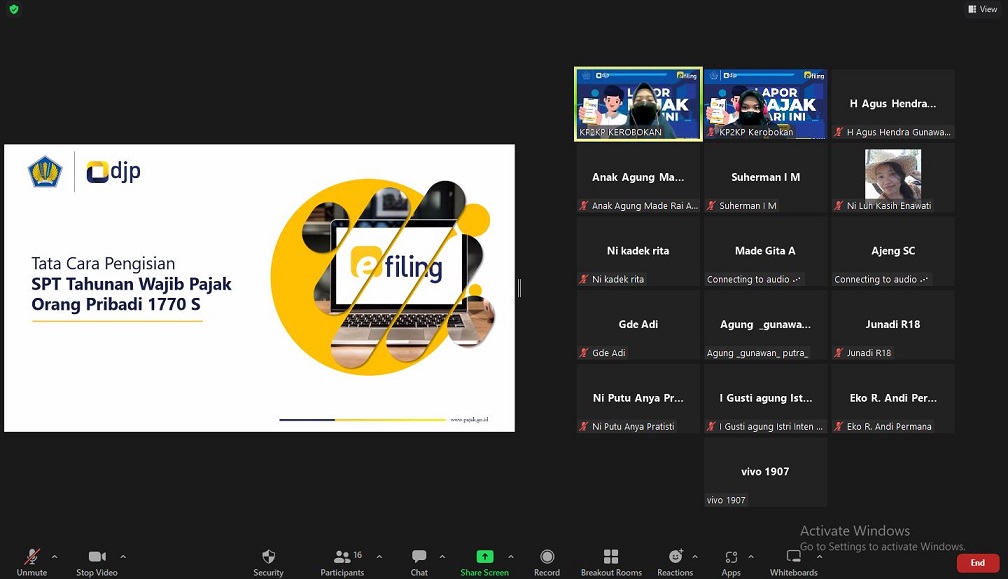
Task: Open Breakout Rooms
Action: coord(611,562)
